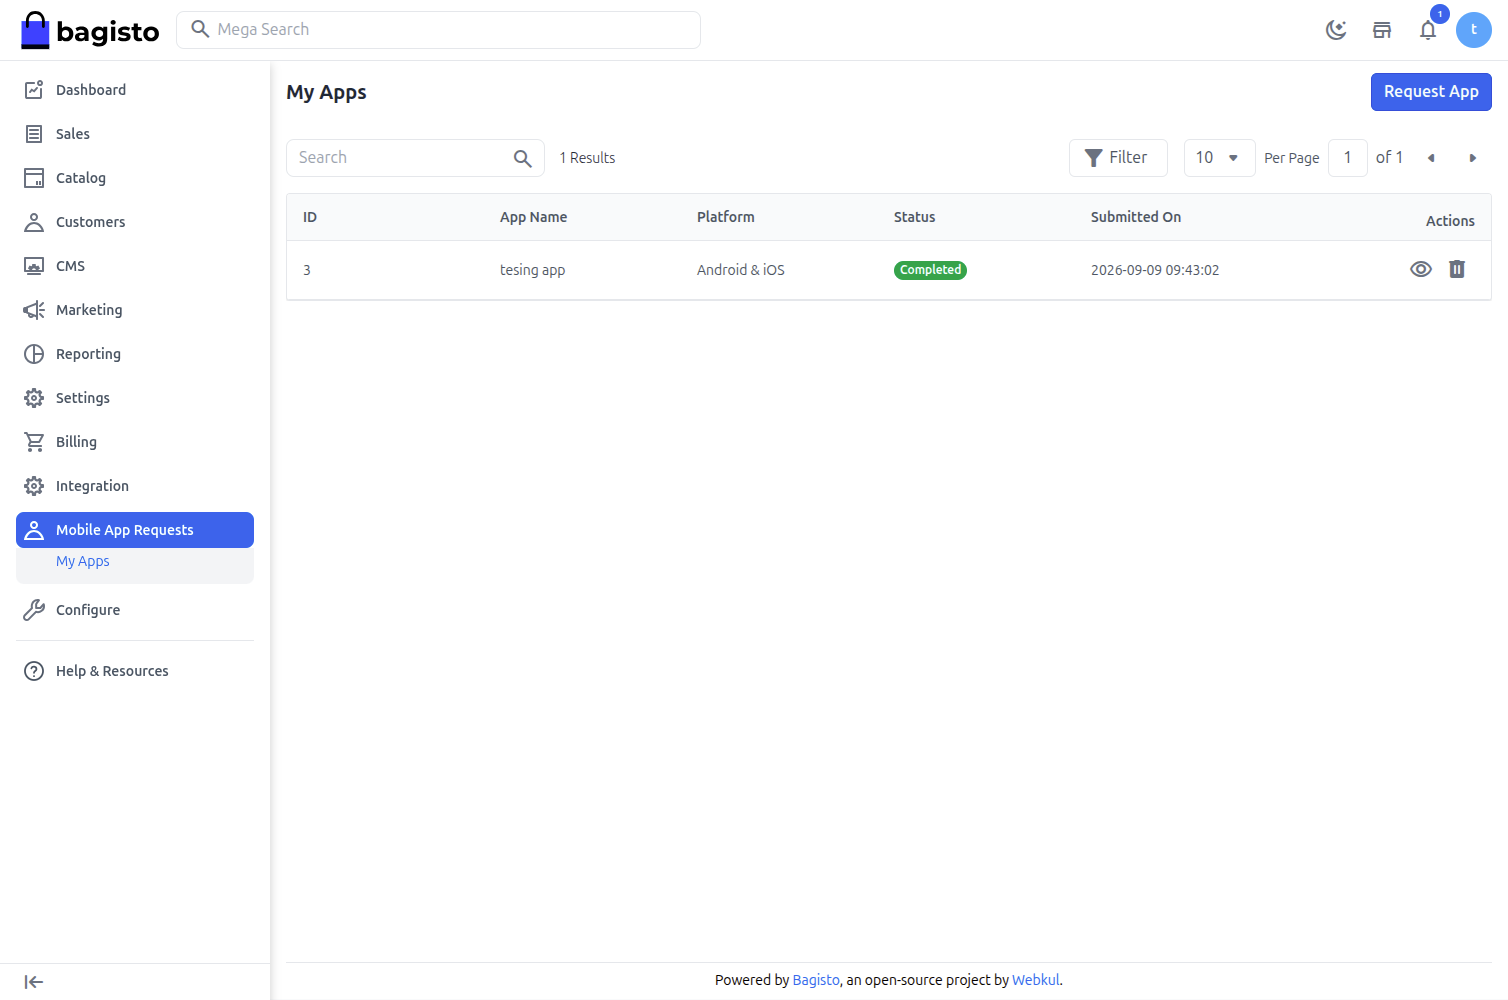1508x1000 pixels.
Task: Open the notifications bell
Action: point(1428,30)
